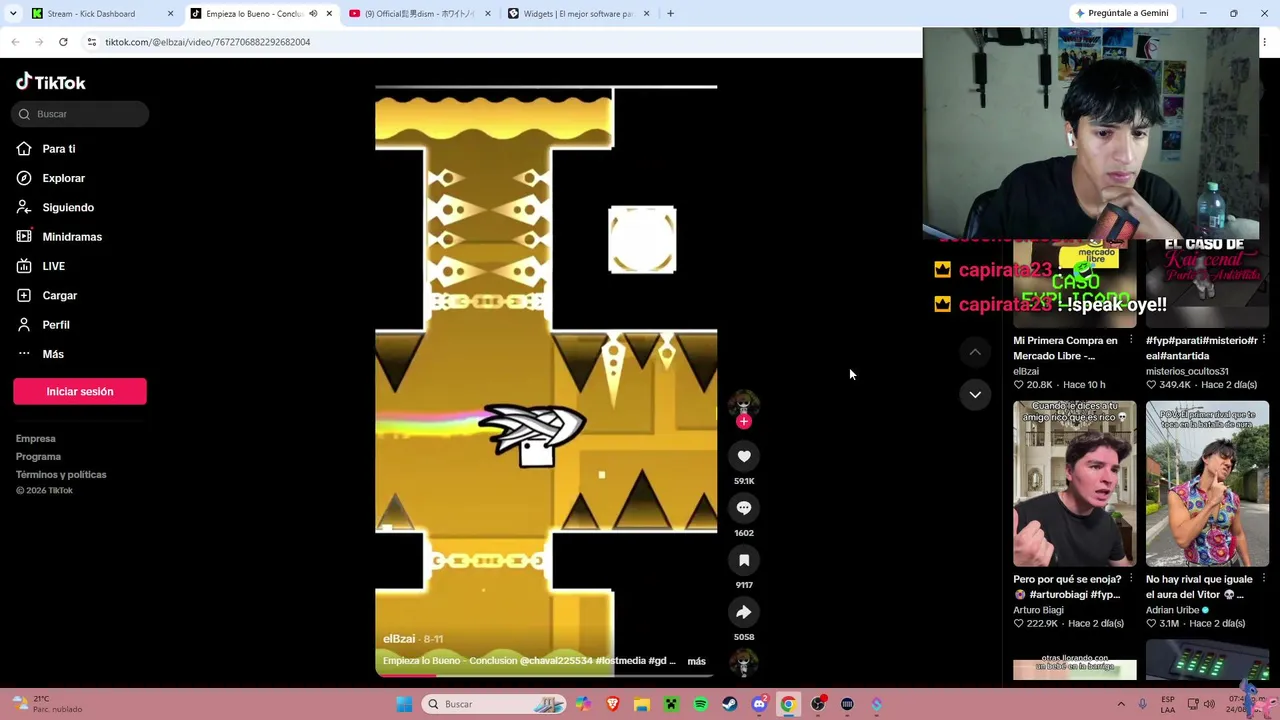
Task: Open Discord from taskbar
Action: click(759, 704)
